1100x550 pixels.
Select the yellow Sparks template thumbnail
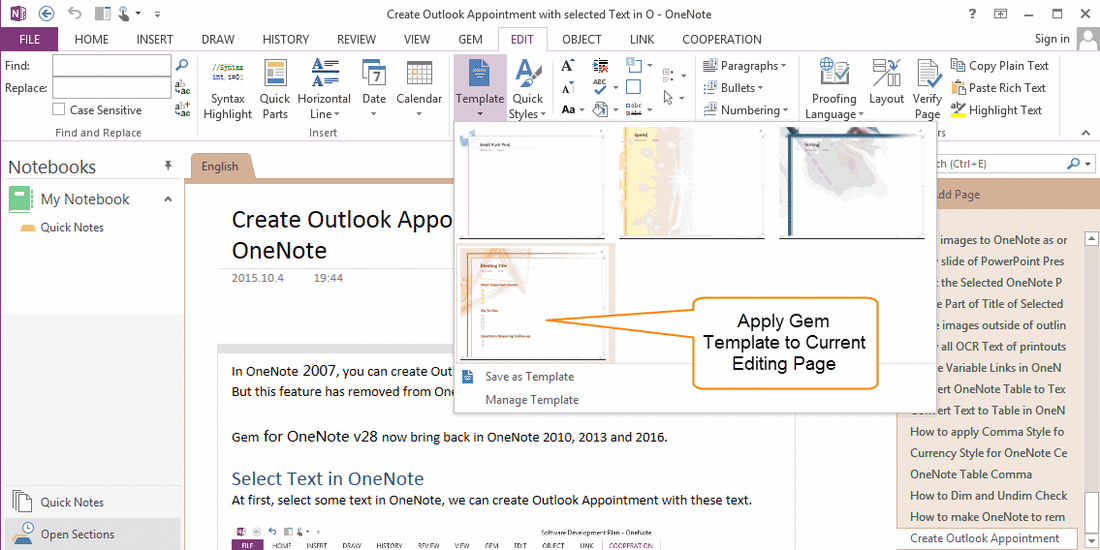click(x=692, y=183)
